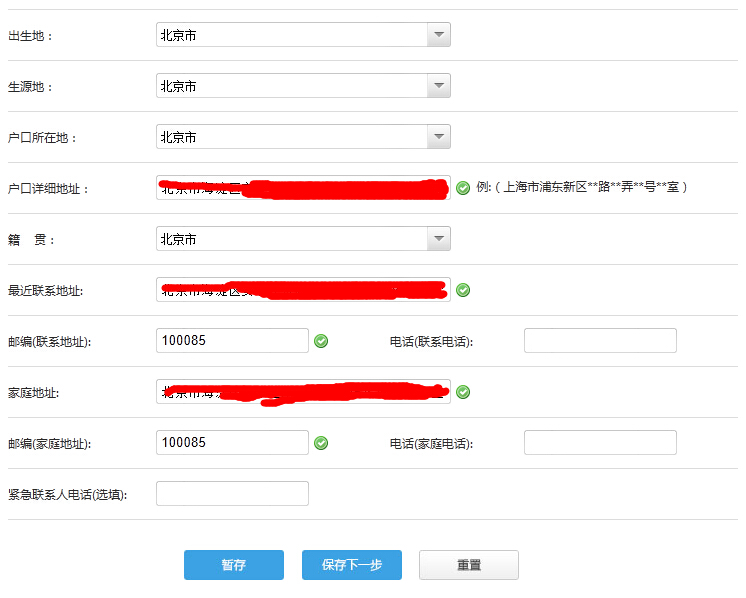Expand the 籍贯 dropdown selector
Viewport: 746px width, 598px height.
pos(438,239)
